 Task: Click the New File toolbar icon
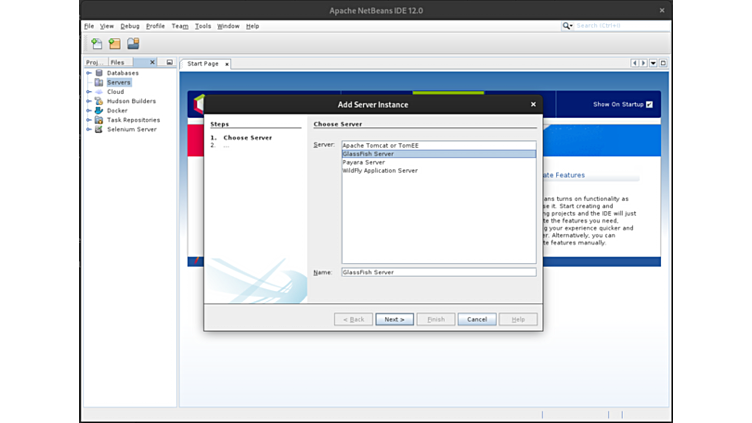coord(96,44)
